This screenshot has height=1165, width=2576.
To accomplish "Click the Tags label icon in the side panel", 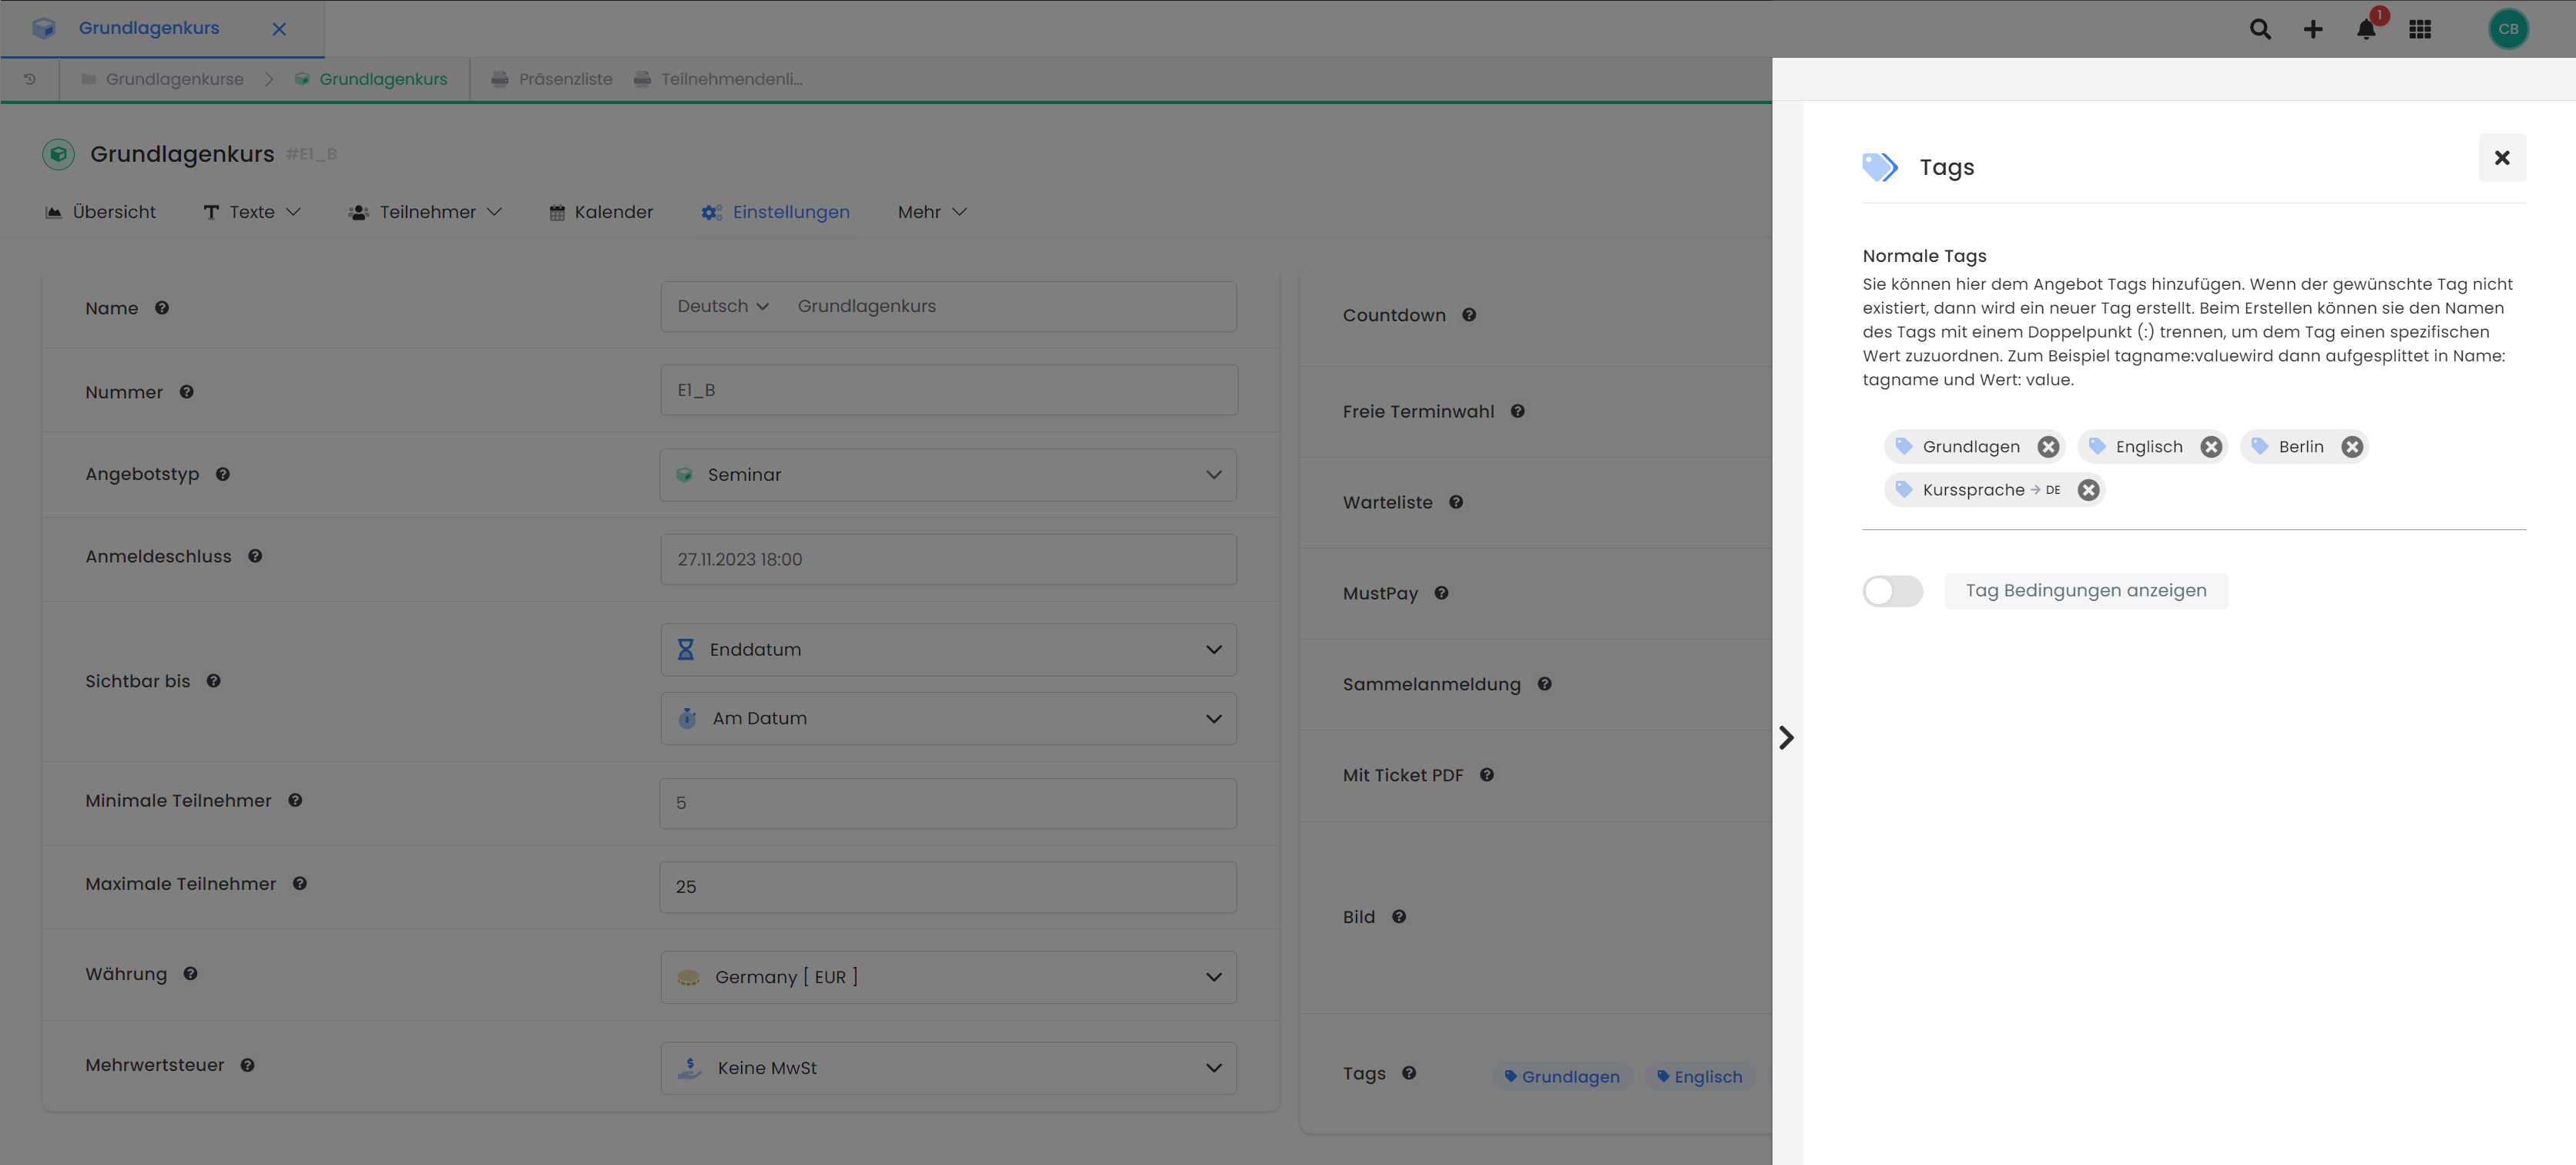I will 1880,166.
